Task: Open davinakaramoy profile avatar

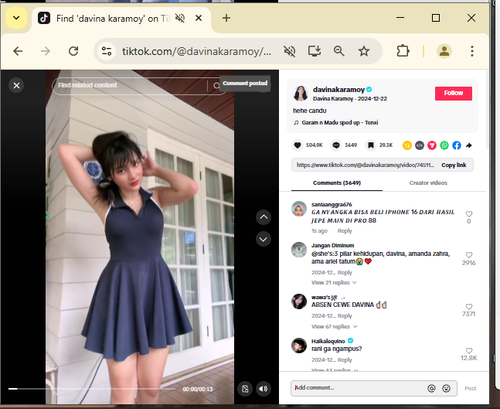Action: (300, 93)
